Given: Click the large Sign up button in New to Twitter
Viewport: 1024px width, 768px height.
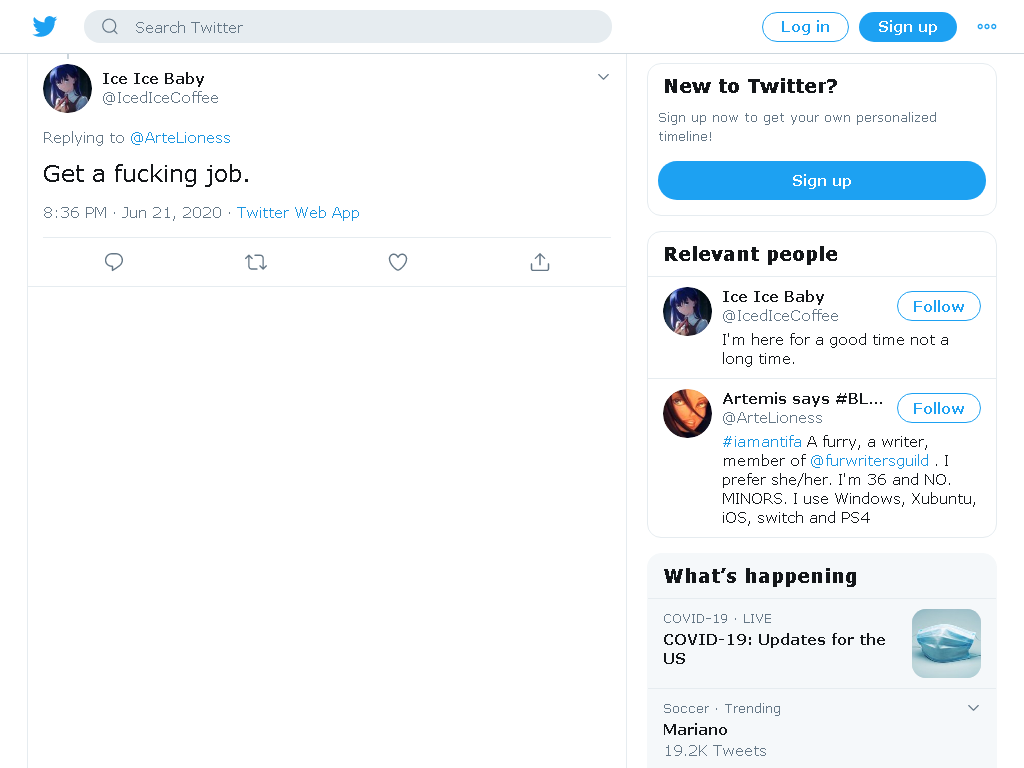Looking at the screenshot, I should (x=822, y=180).
